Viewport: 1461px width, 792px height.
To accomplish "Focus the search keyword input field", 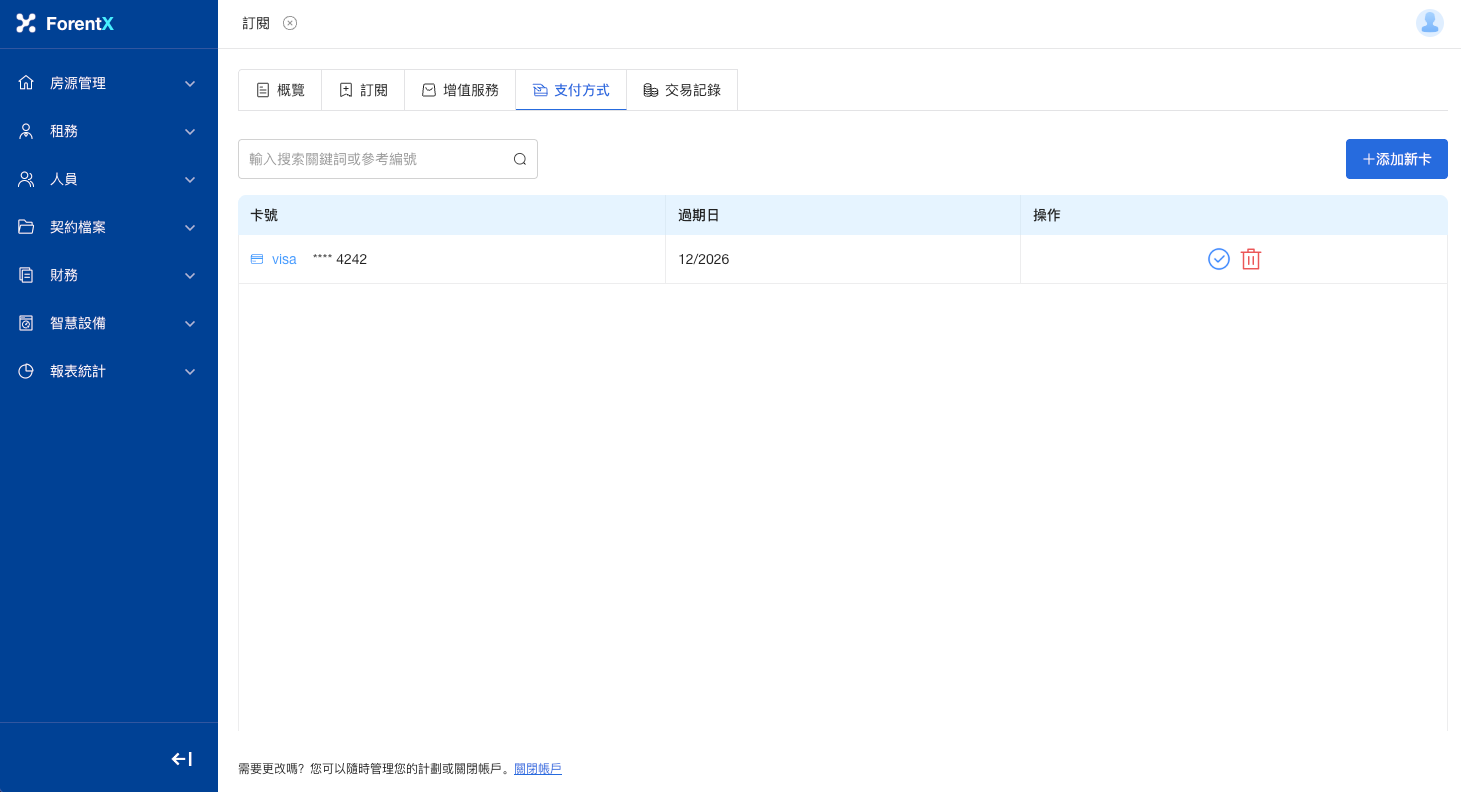I will coord(375,159).
